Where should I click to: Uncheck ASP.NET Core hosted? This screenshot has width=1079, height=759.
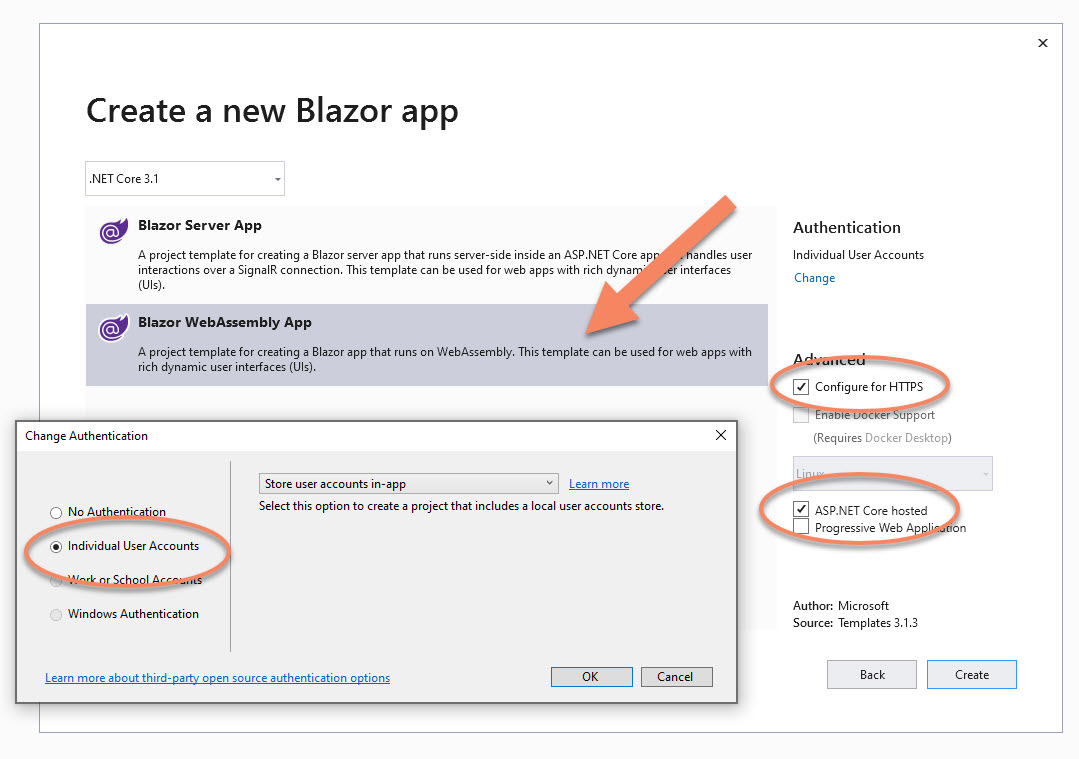coord(801,509)
